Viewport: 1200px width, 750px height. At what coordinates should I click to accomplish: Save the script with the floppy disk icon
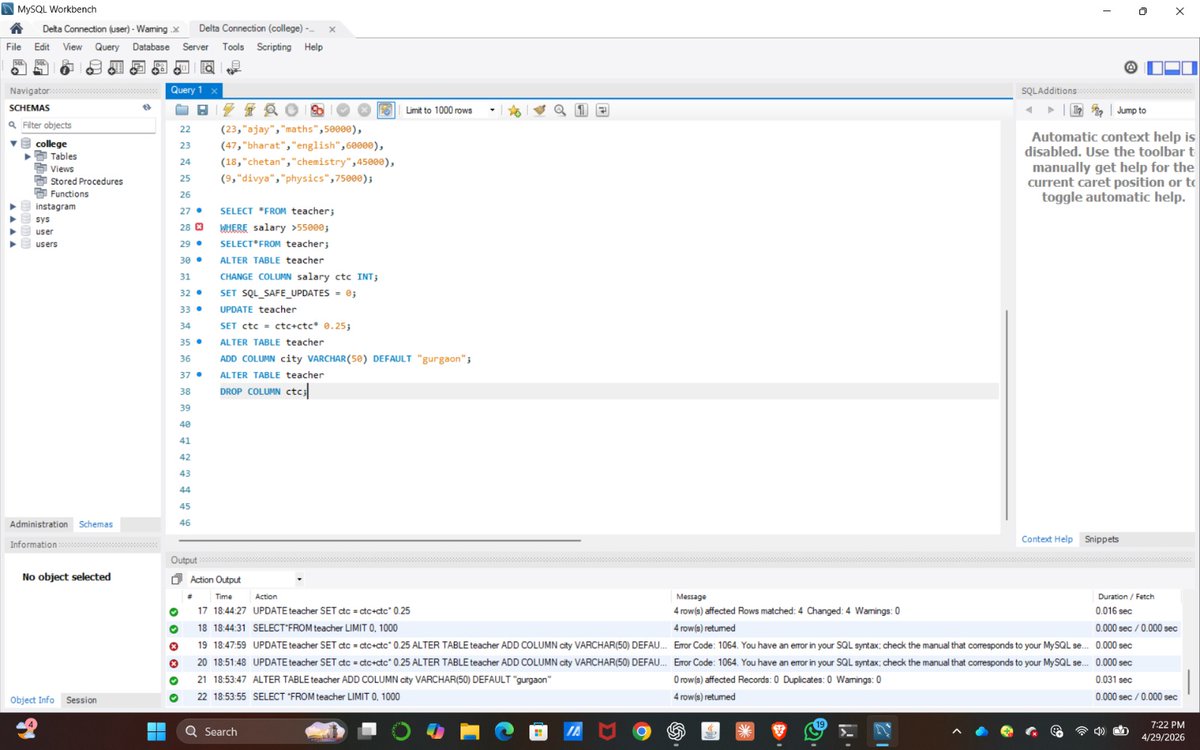(203, 110)
